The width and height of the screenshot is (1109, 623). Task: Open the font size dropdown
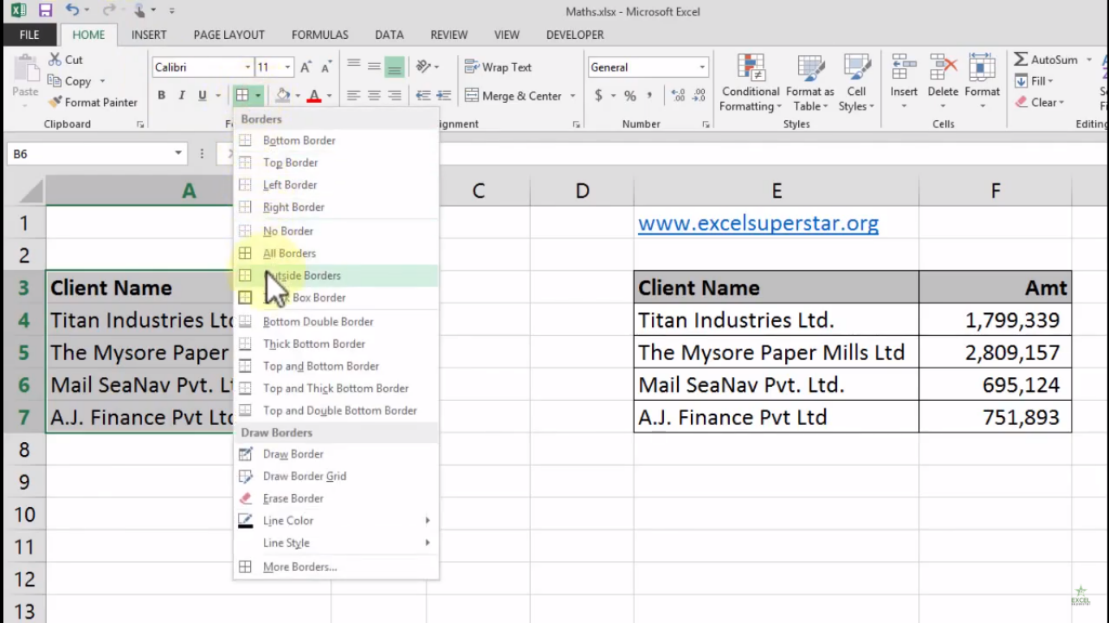[x=287, y=67]
